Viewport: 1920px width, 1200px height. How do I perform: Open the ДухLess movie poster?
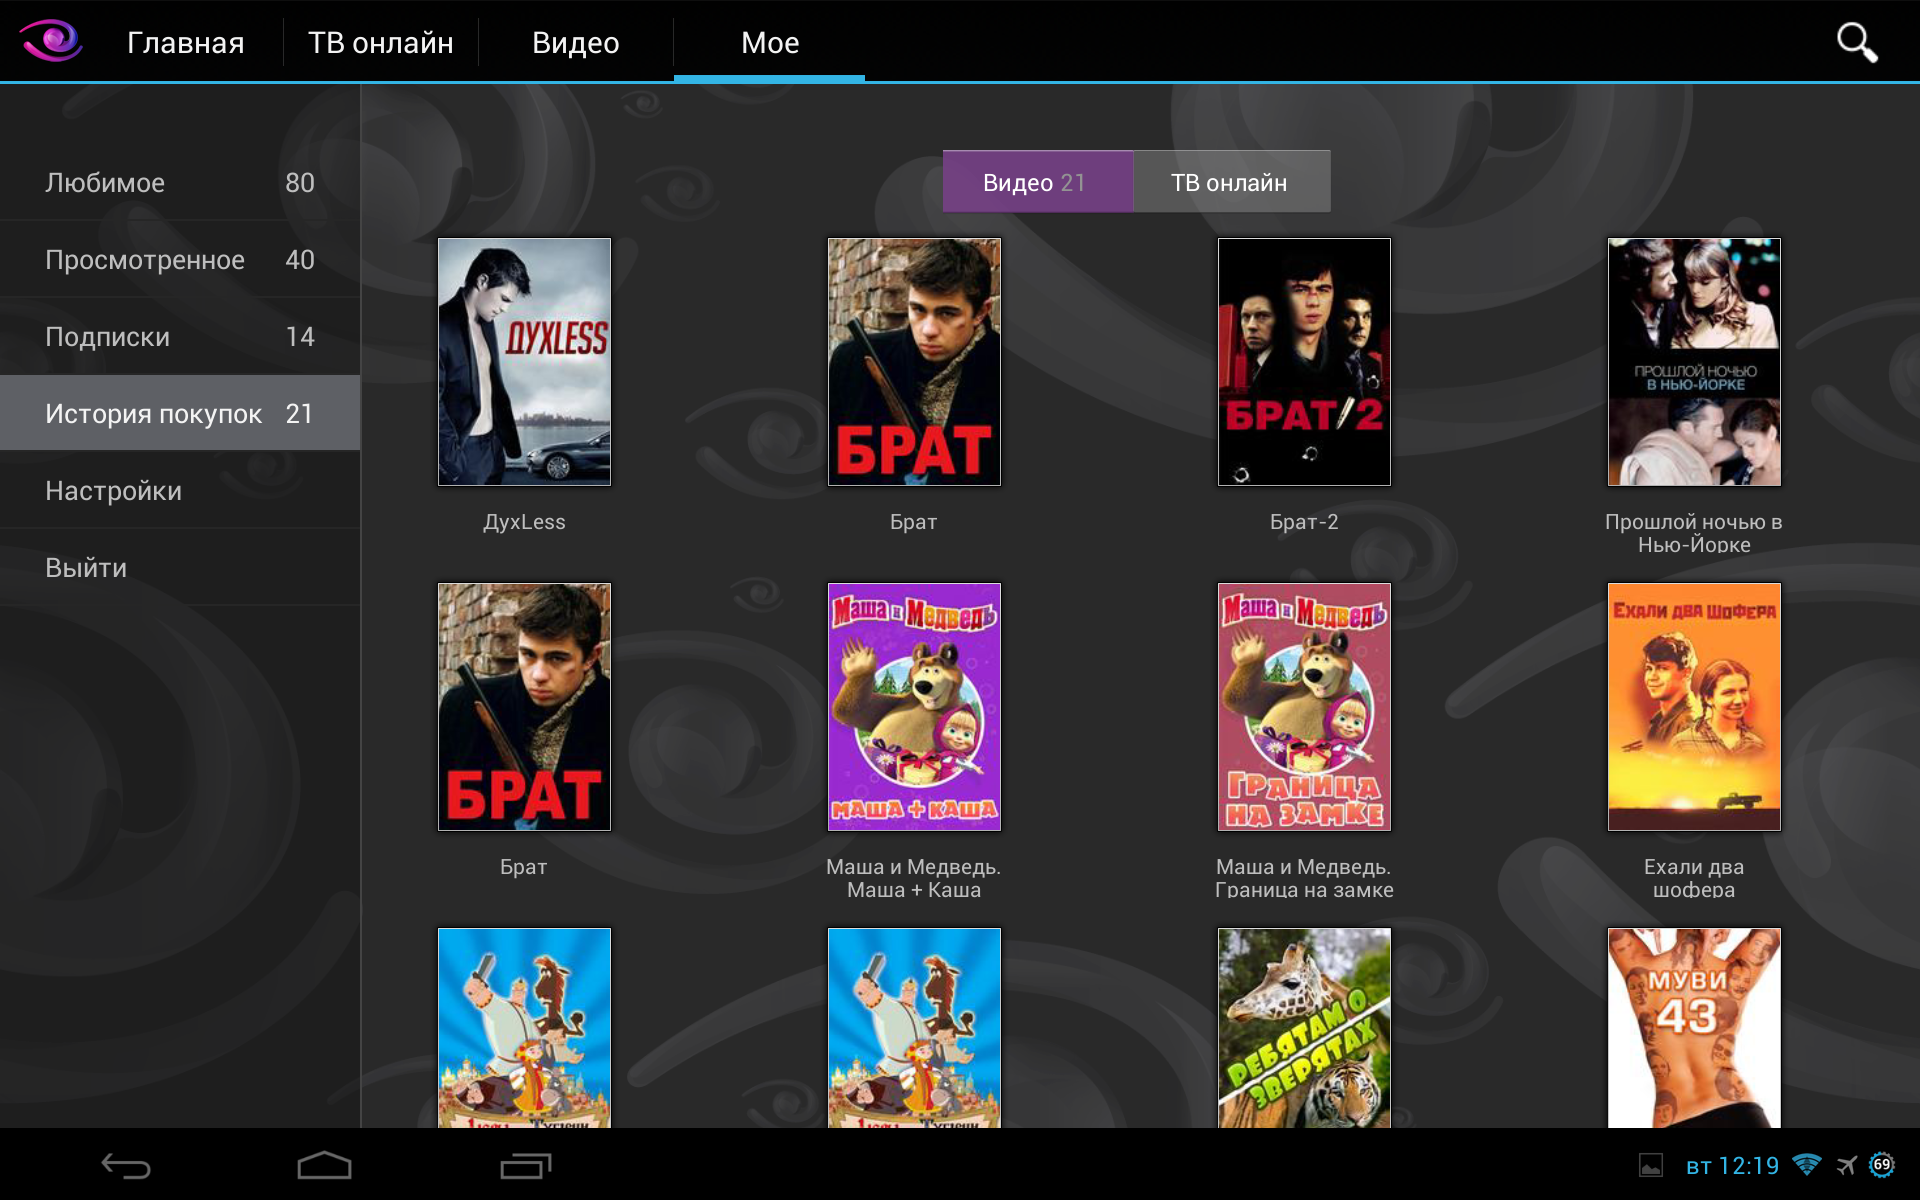pos(524,362)
